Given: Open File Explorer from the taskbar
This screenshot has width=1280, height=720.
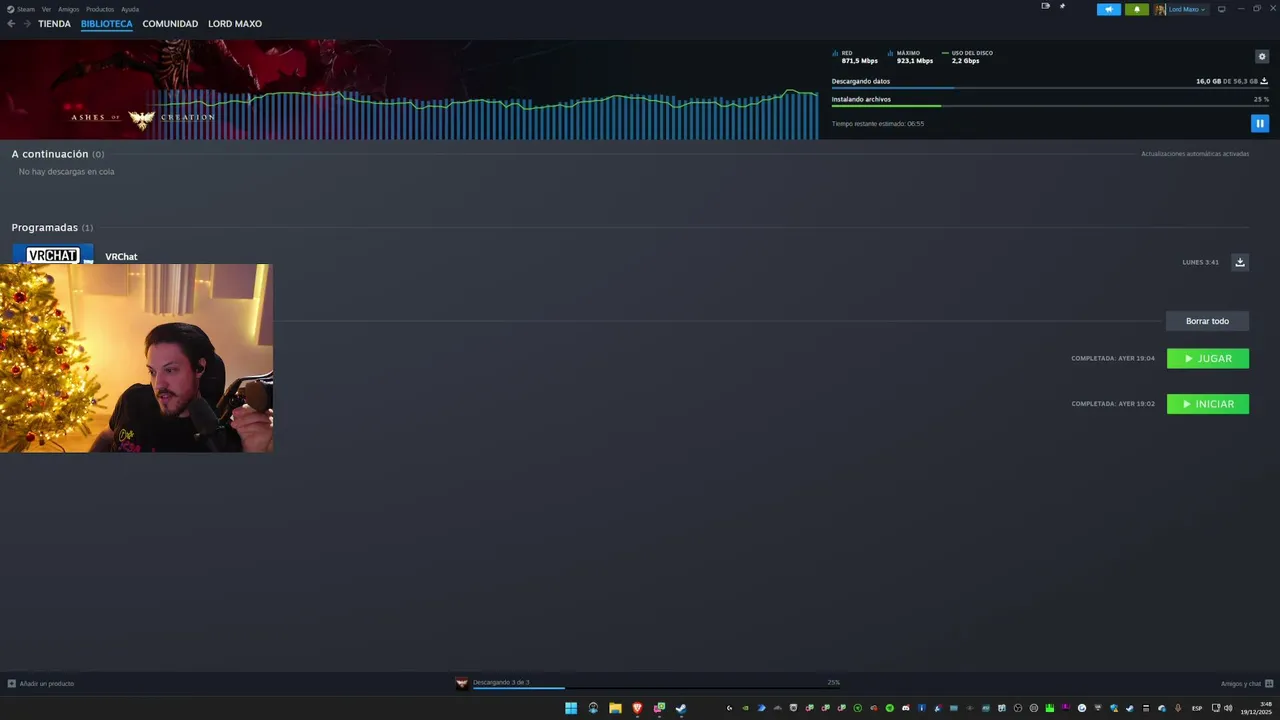Looking at the screenshot, I should (615, 708).
